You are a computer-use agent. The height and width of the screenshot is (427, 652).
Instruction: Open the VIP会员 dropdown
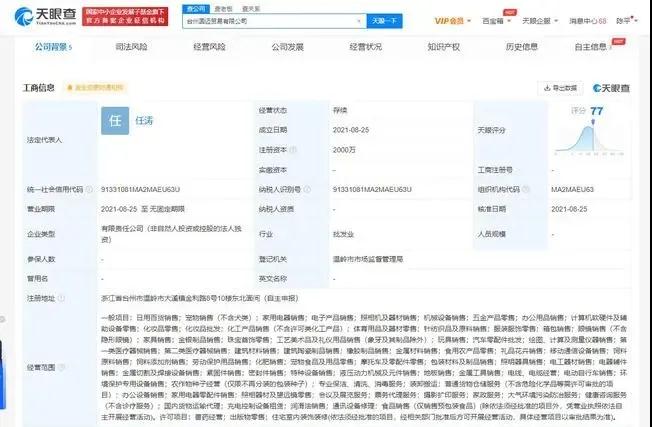pos(452,21)
